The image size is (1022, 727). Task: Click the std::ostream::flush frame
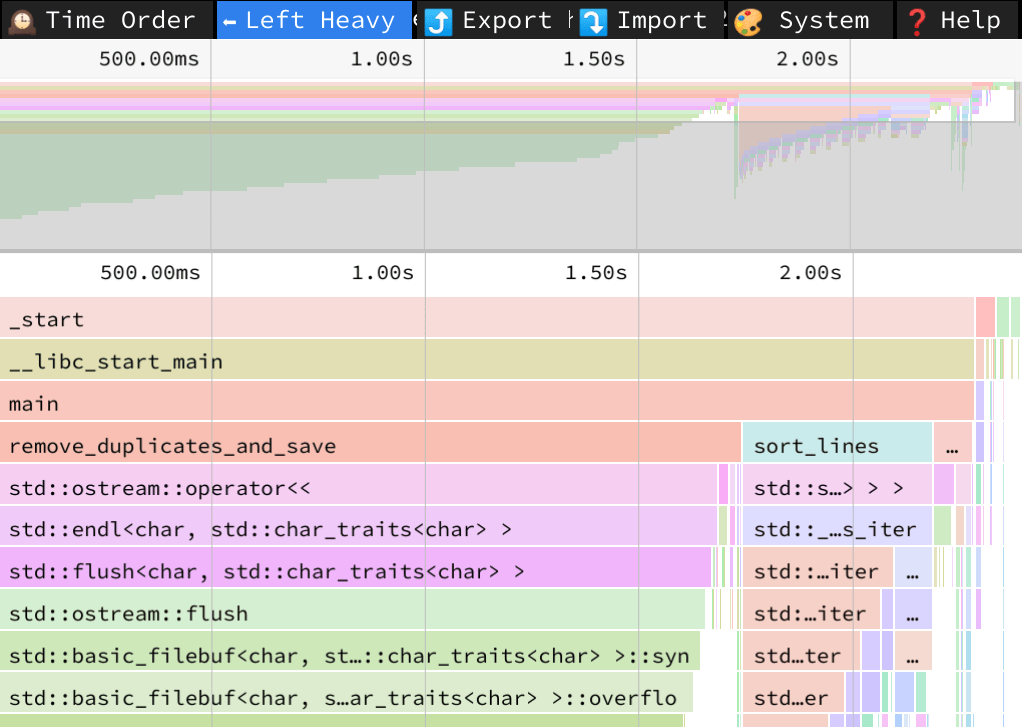coord(352,613)
